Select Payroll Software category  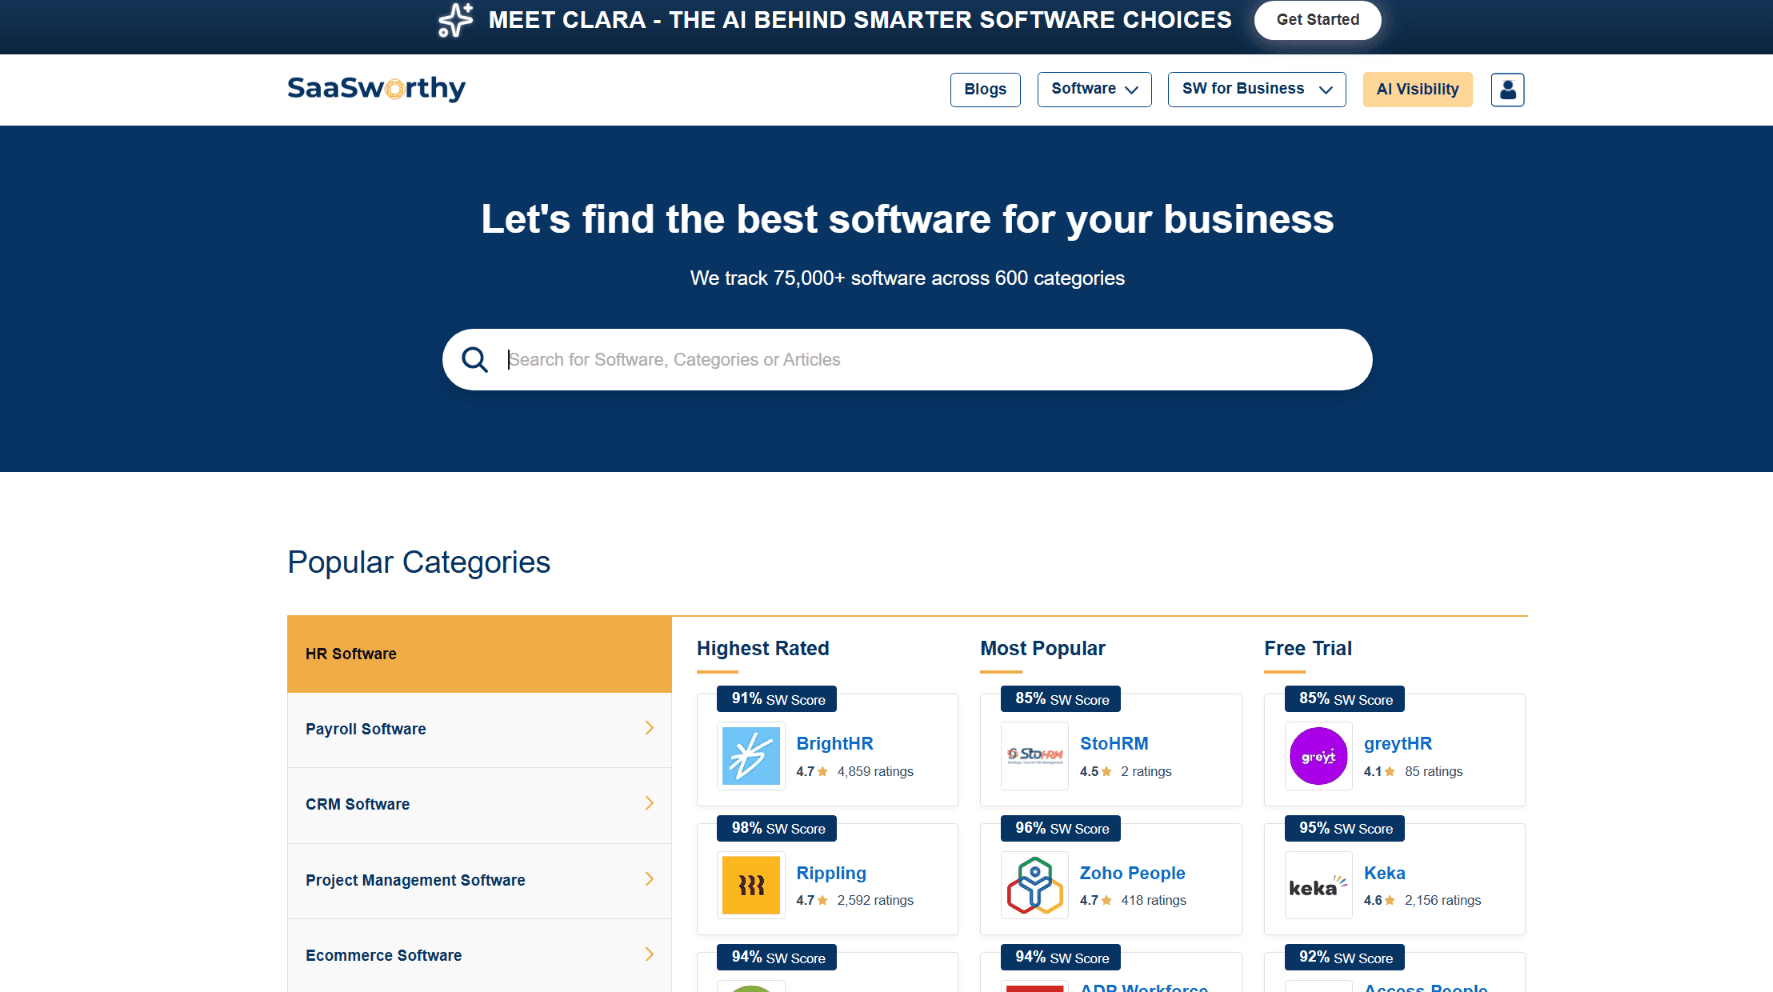pos(479,729)
